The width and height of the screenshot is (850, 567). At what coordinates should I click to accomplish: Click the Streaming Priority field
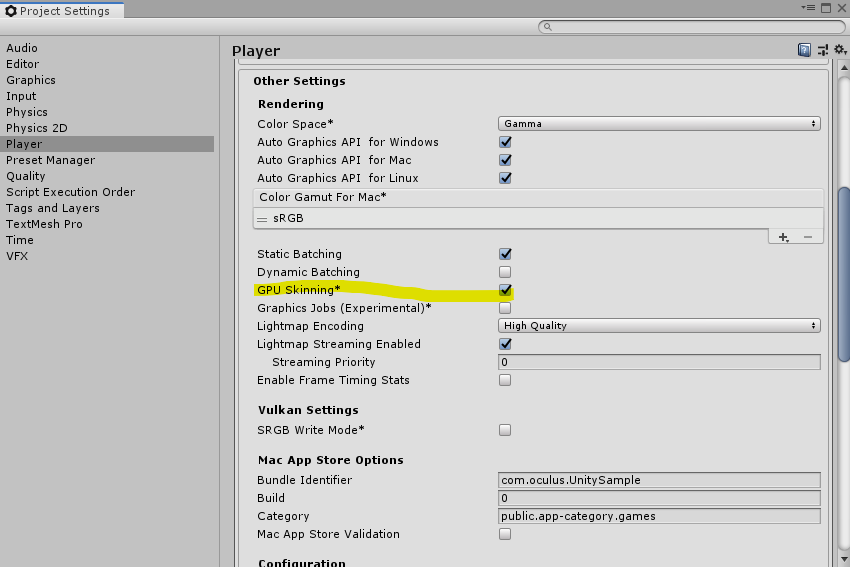point(659,362)
